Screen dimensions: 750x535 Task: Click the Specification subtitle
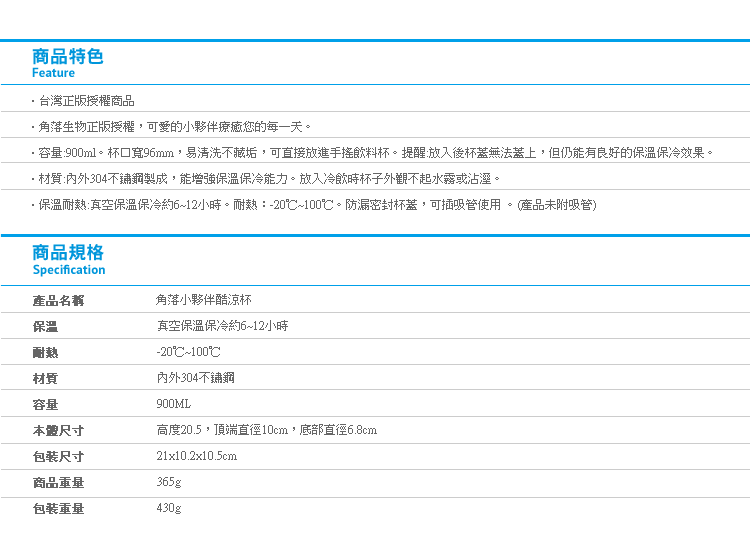[69, 270]
